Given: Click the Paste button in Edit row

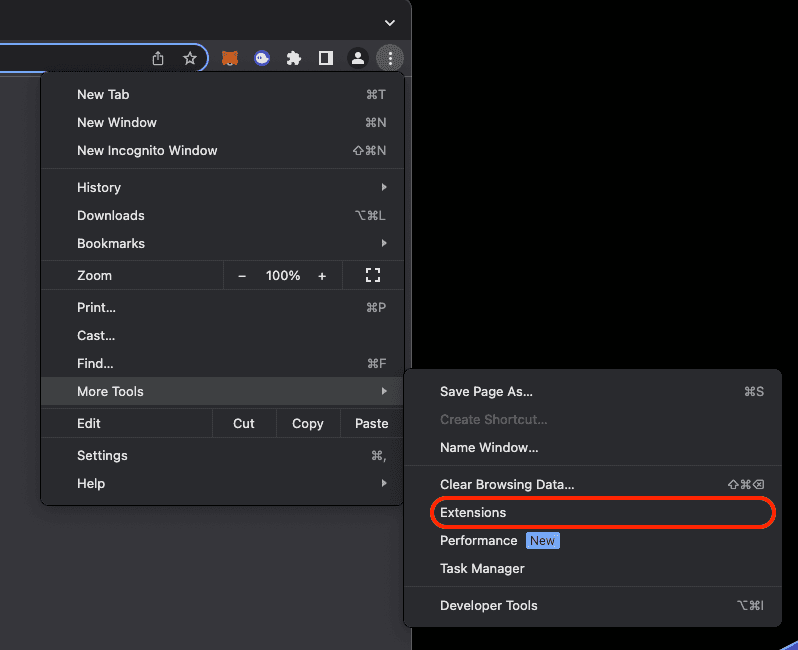Looking at the screenshot, I should tap(372, 423).
